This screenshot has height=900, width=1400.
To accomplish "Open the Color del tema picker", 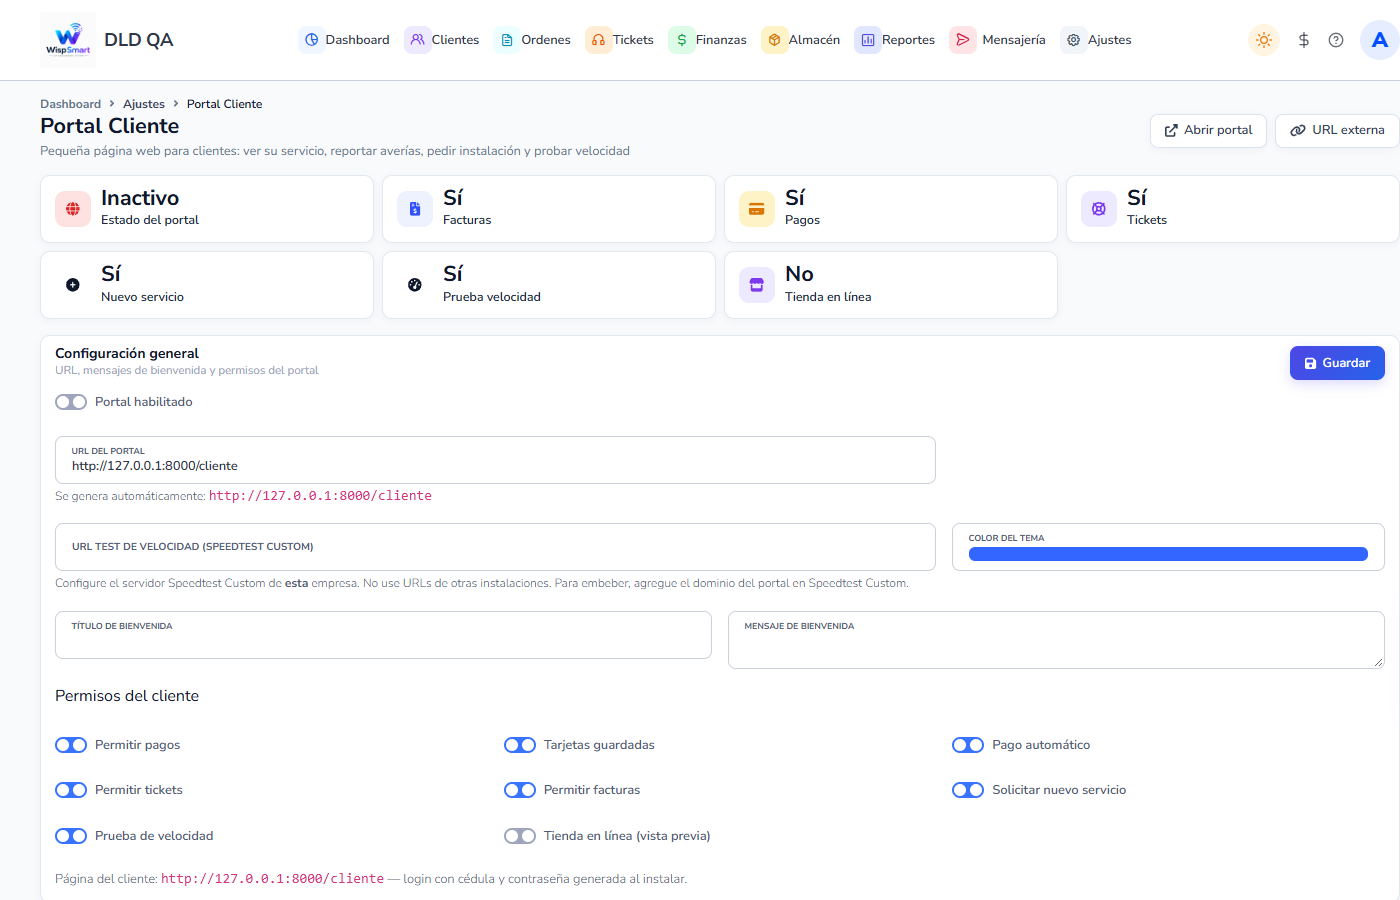I will click(x=1168, y=554).
